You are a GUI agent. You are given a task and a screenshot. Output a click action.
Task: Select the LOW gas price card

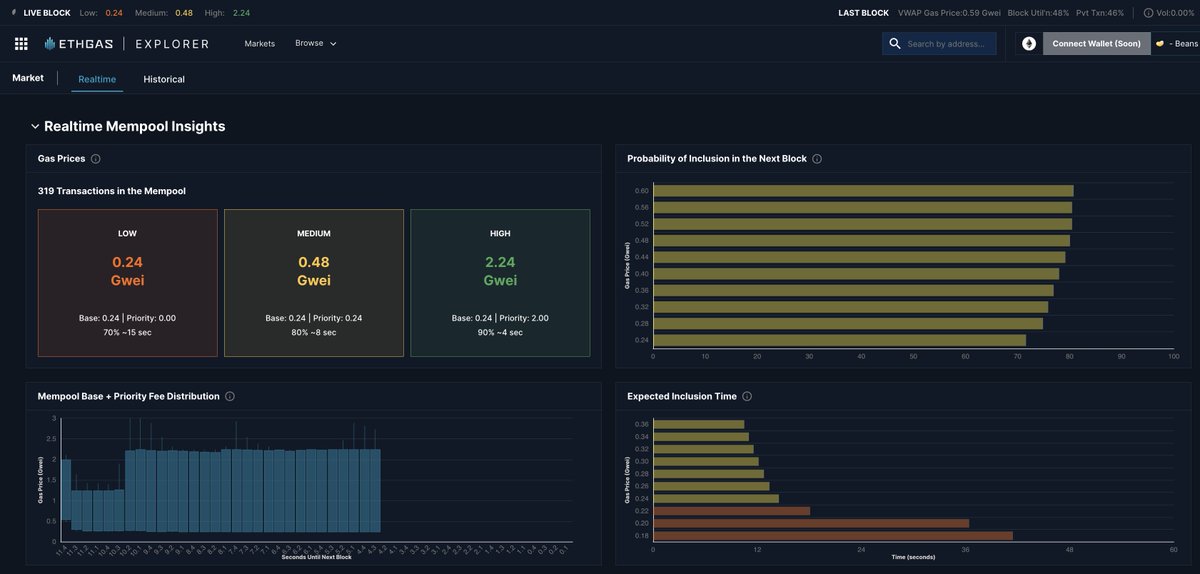[x=127, y=283]
